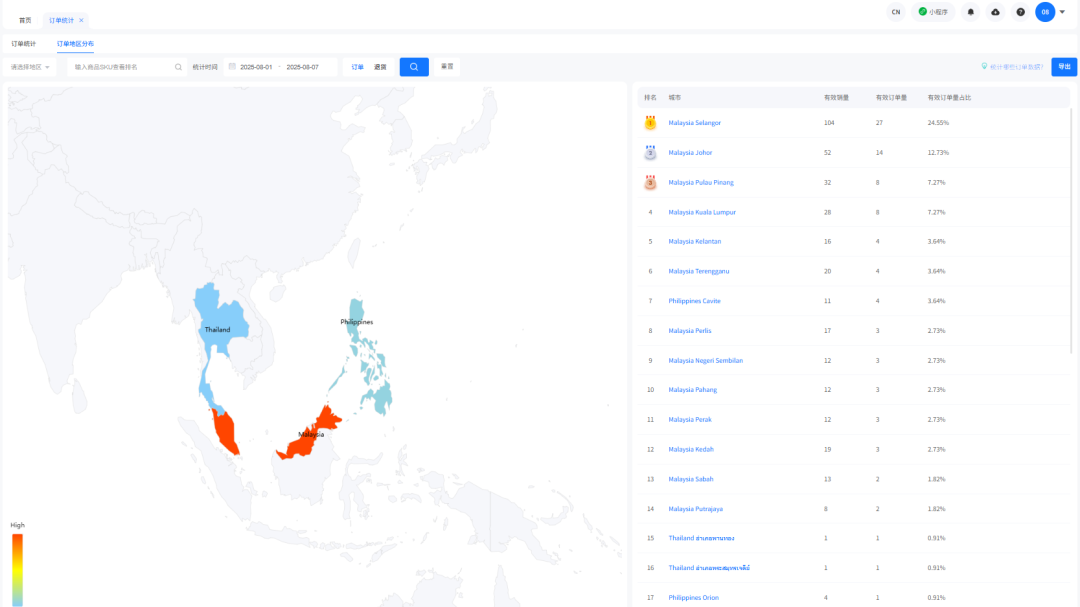The width and height of the screenshot is (1080, 607).
Task: Open Malaysia Perak link
Action: (689, 419)
